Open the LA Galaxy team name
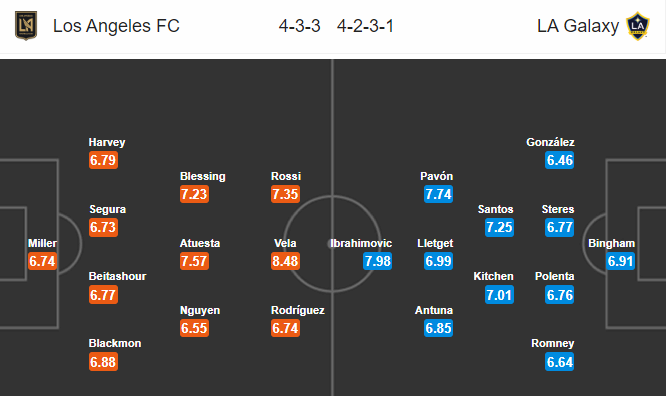The width and height of the screenshot is (666, 396). [578, 26]
